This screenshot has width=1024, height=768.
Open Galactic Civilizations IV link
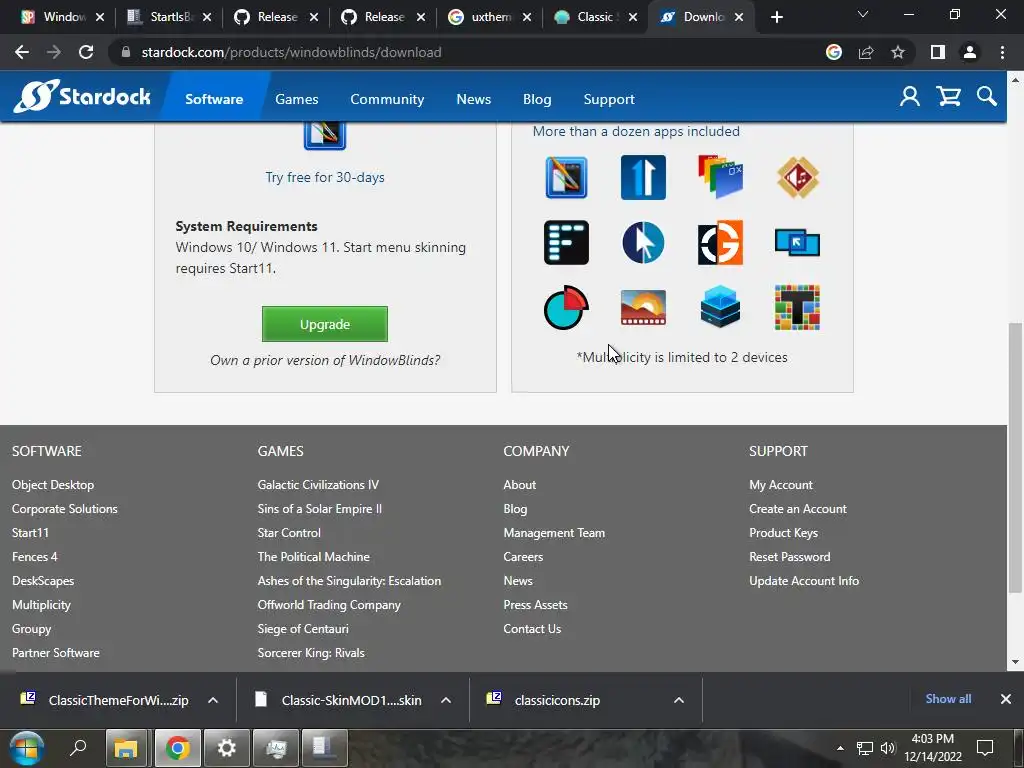pos(318,485)
